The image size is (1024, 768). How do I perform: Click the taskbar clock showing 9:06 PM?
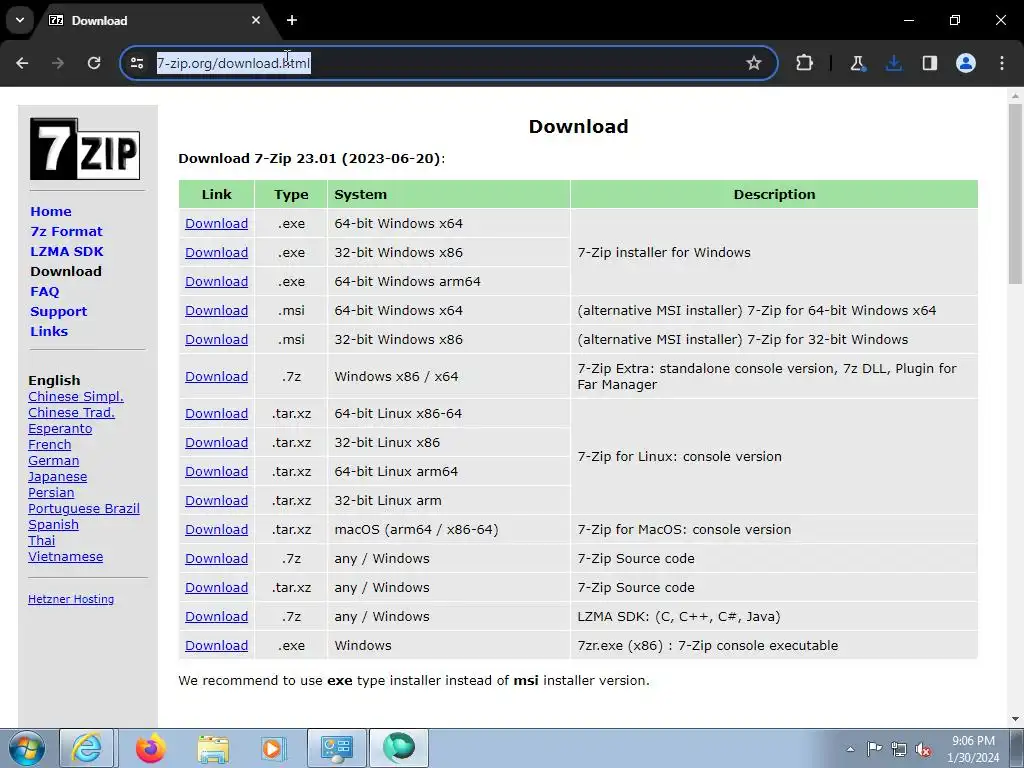[x=973, y=749]
